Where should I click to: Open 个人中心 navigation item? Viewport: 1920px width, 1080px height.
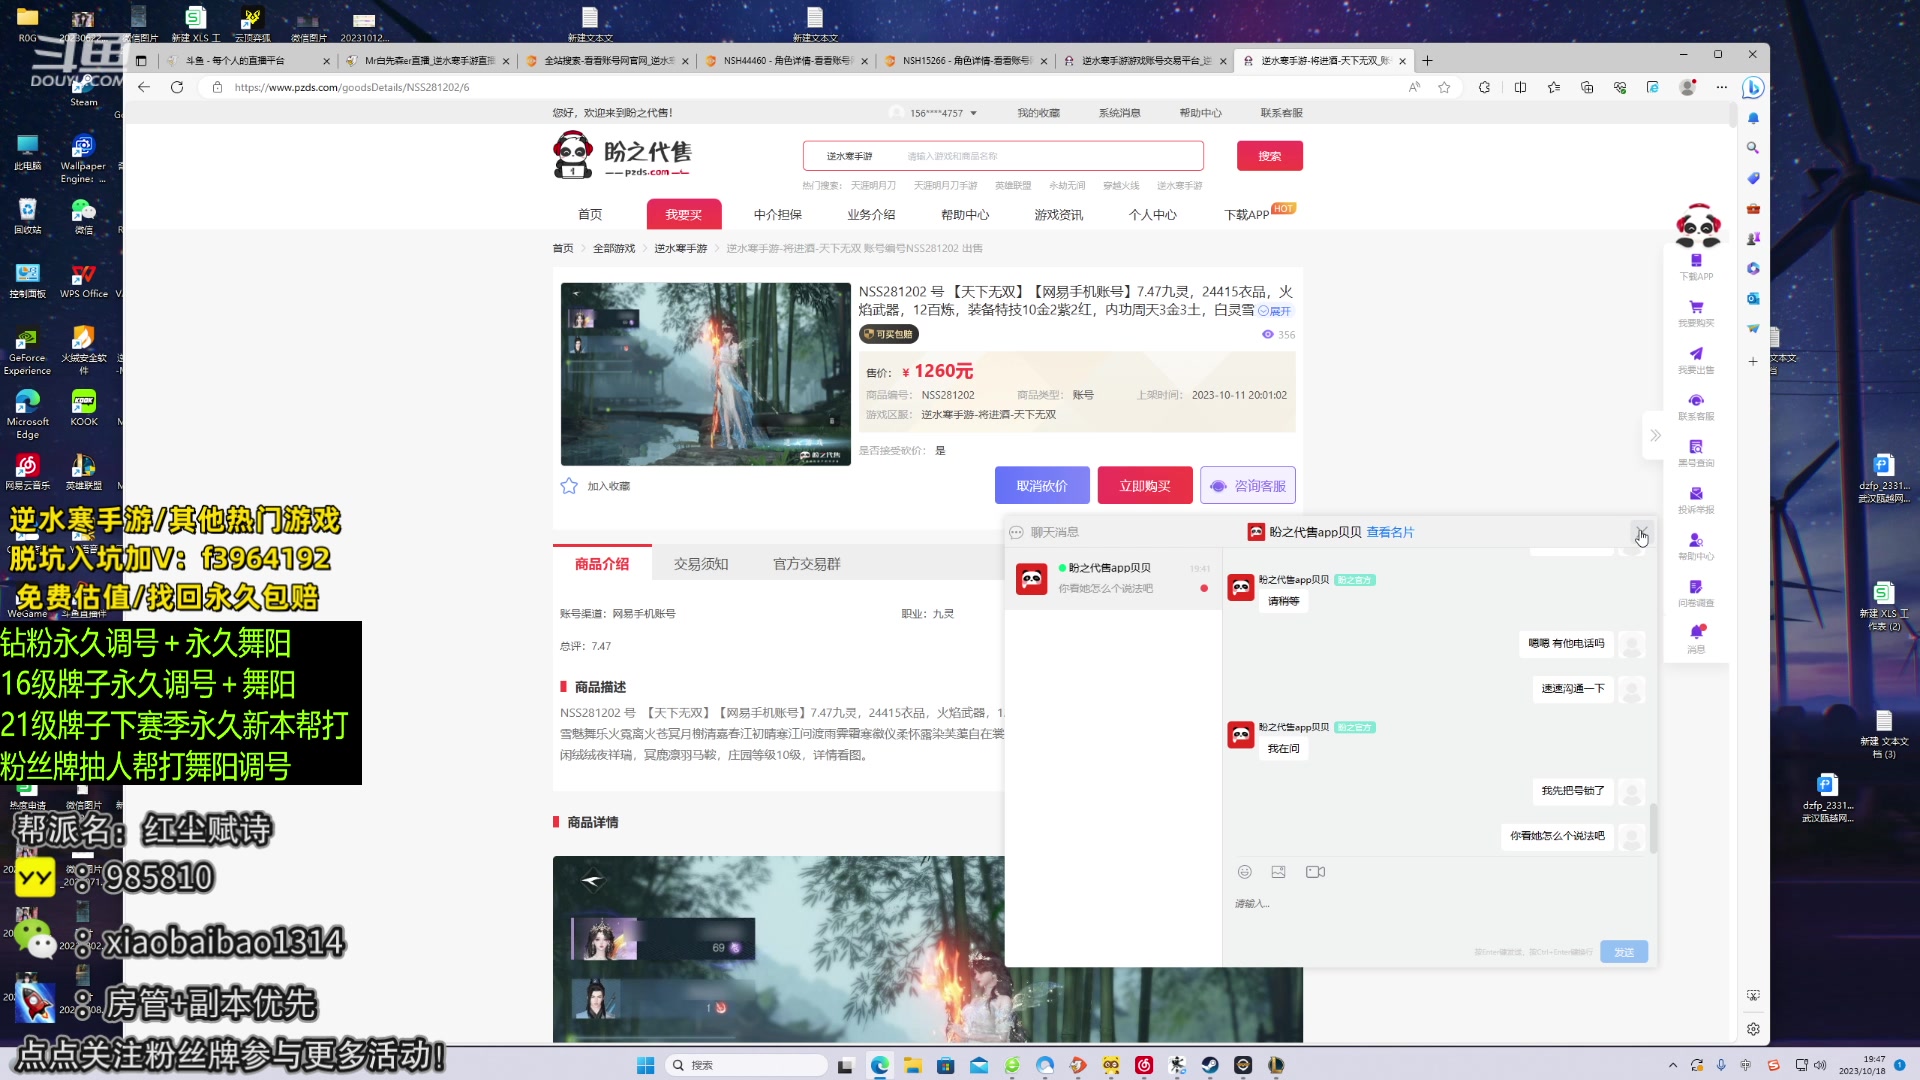coord(1152,214)
